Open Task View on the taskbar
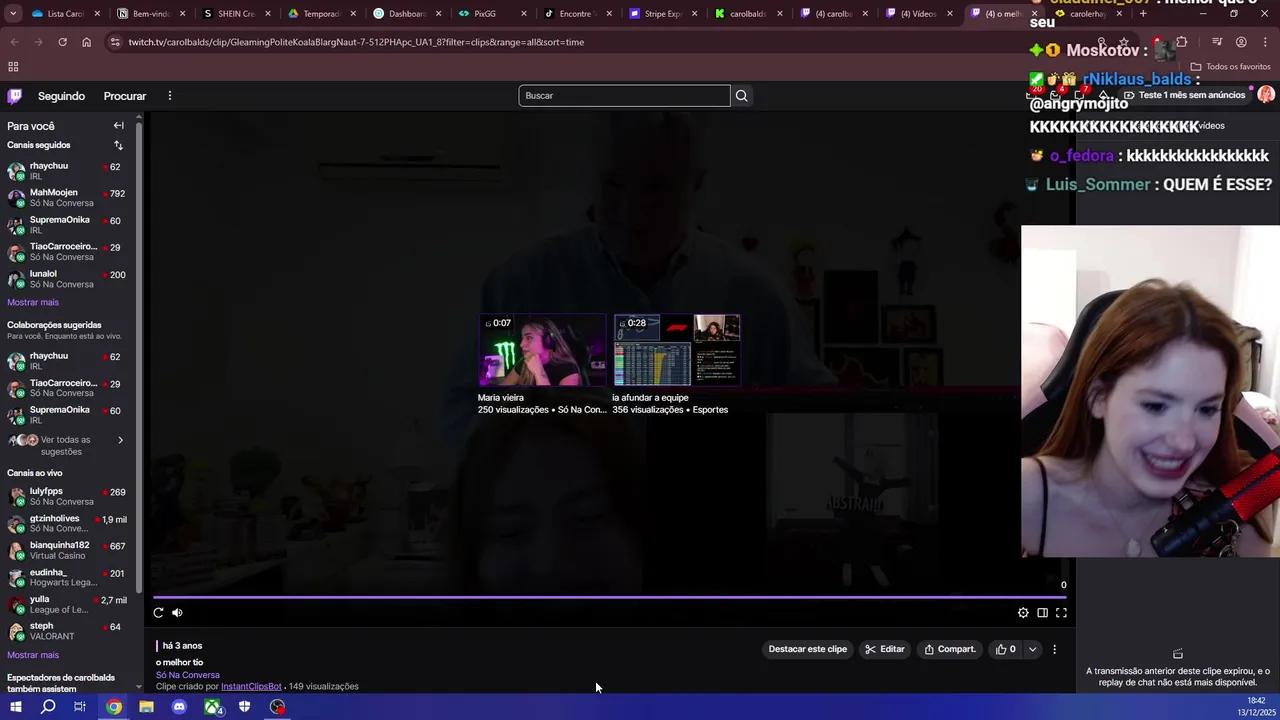The width and height of the screenshot is (1280, 720). pyautogui.click(x=80, y=707)
